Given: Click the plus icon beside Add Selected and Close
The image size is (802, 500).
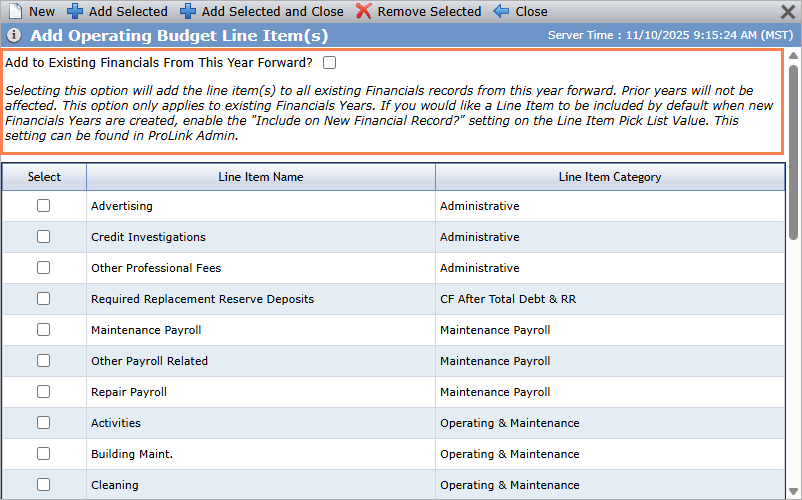Looking at the screenshot, I should (188, 11).
